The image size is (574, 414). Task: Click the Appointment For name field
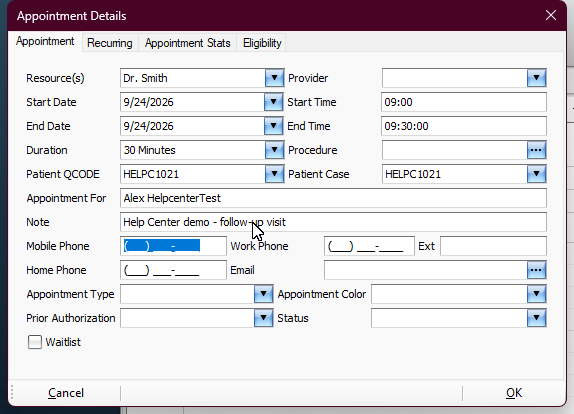333,198
